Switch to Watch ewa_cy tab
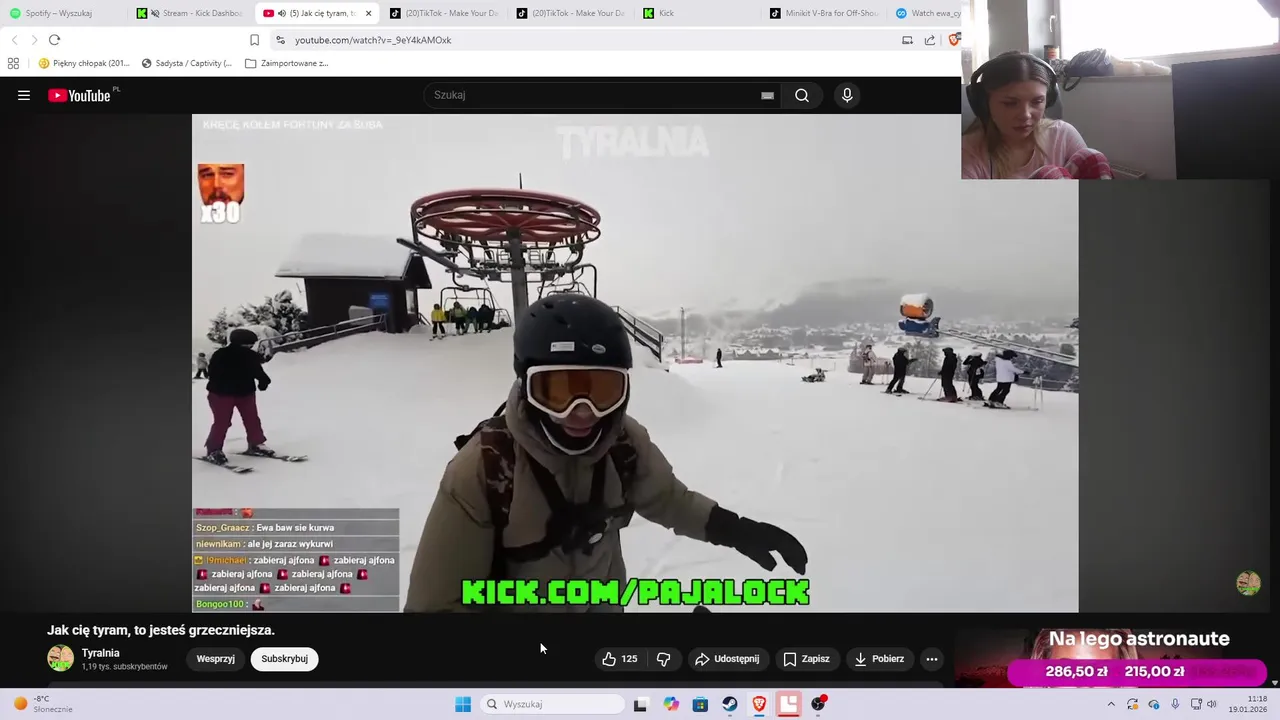This screenshot has height=720, width=1280. pyautogui.click(x=927, y=13)
